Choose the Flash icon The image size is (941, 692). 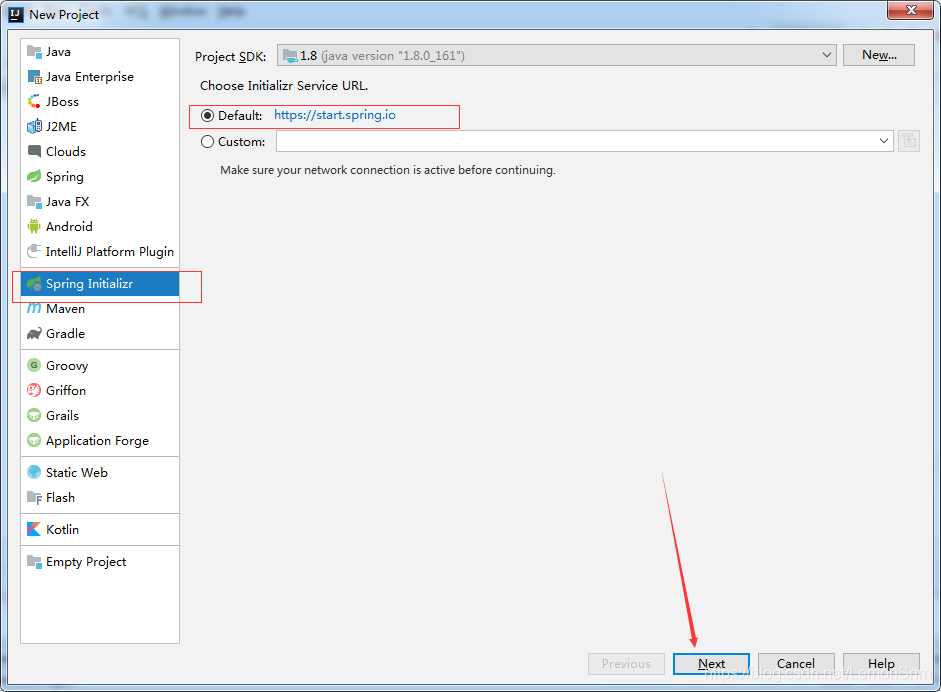34,498
